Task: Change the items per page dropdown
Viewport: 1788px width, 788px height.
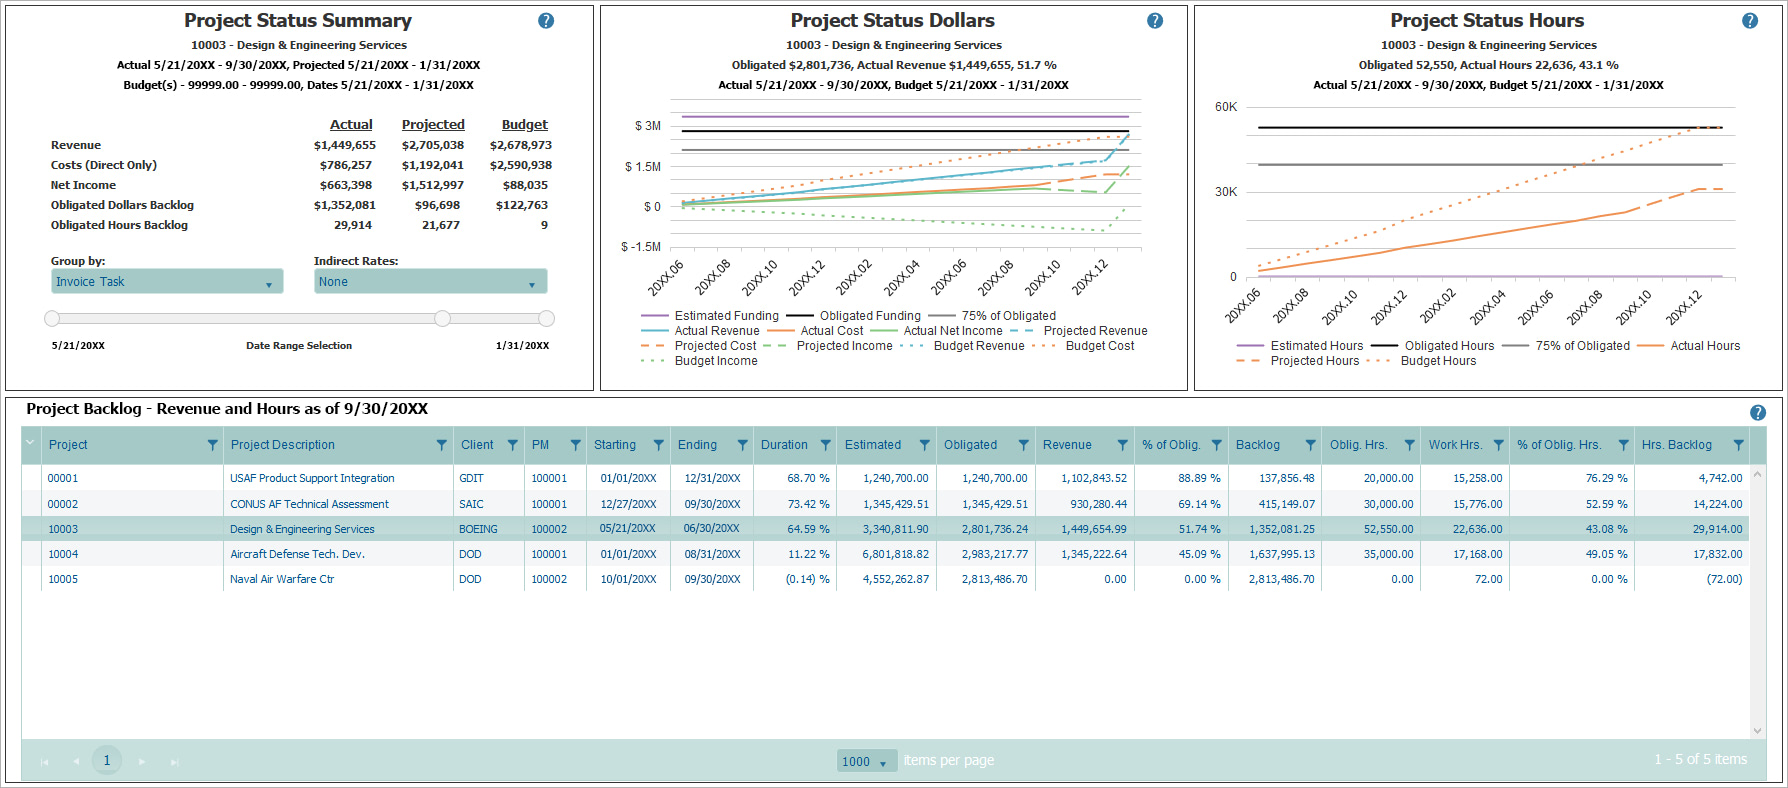Action: tap(865, 762)
